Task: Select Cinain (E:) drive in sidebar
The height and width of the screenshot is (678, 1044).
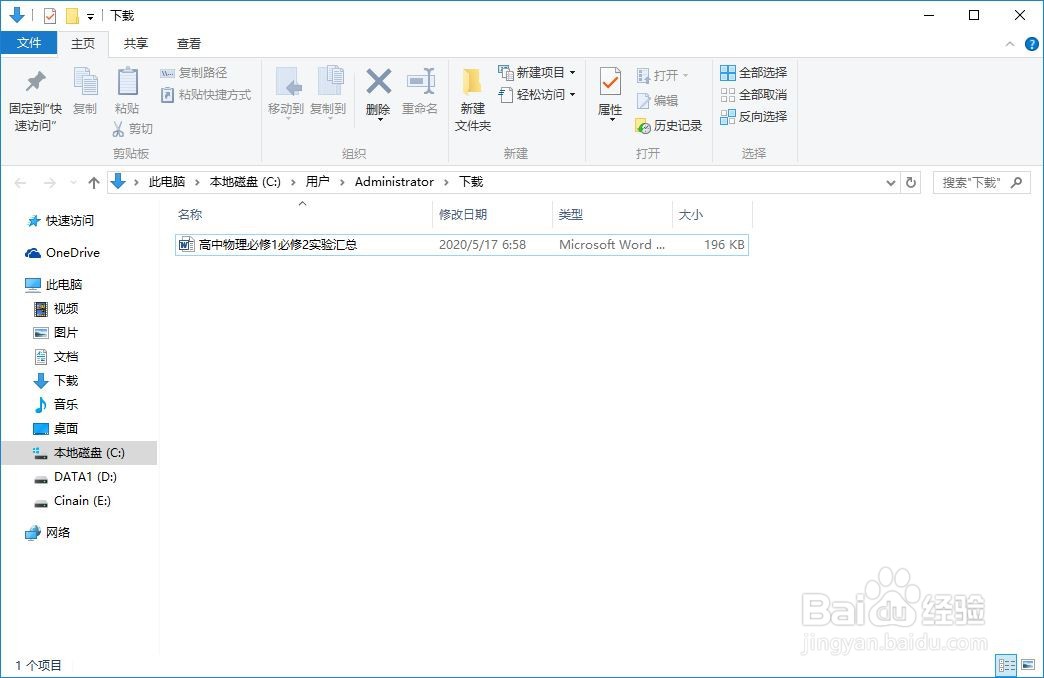Action: pos(73,501)
